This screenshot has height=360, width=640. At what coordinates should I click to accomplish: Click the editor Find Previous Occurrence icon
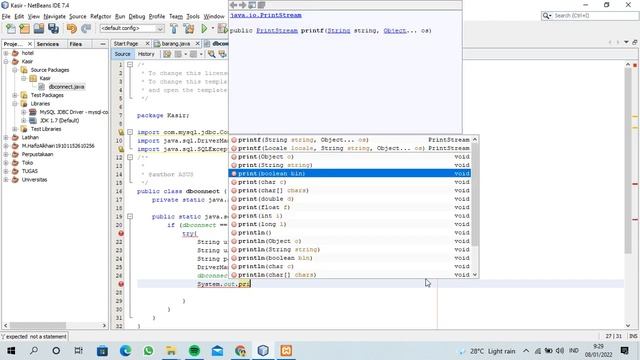[222, 54]
